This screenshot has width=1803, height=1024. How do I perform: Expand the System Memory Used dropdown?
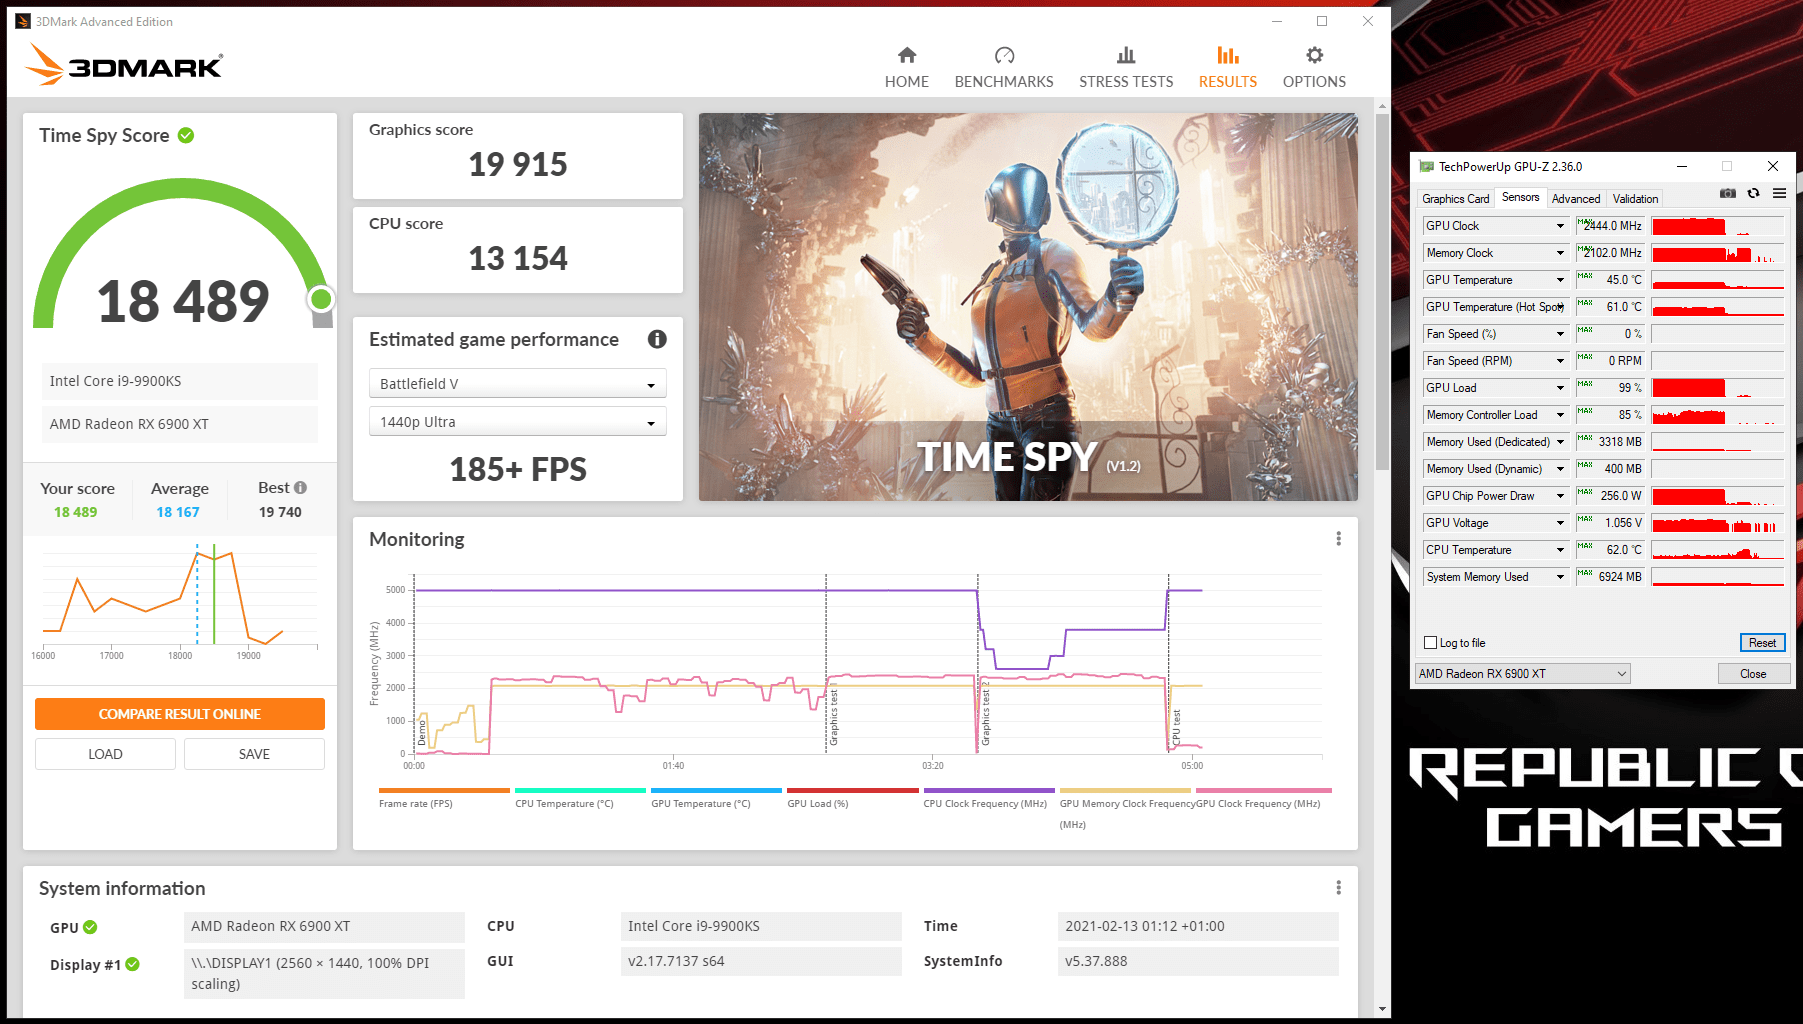tap(1560, 577)
